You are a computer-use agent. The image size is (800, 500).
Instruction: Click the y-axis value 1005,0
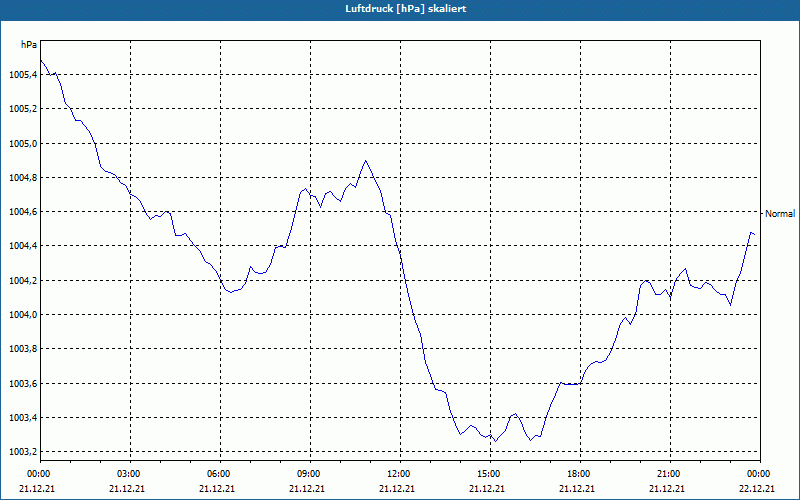click(x=23, y=144)
